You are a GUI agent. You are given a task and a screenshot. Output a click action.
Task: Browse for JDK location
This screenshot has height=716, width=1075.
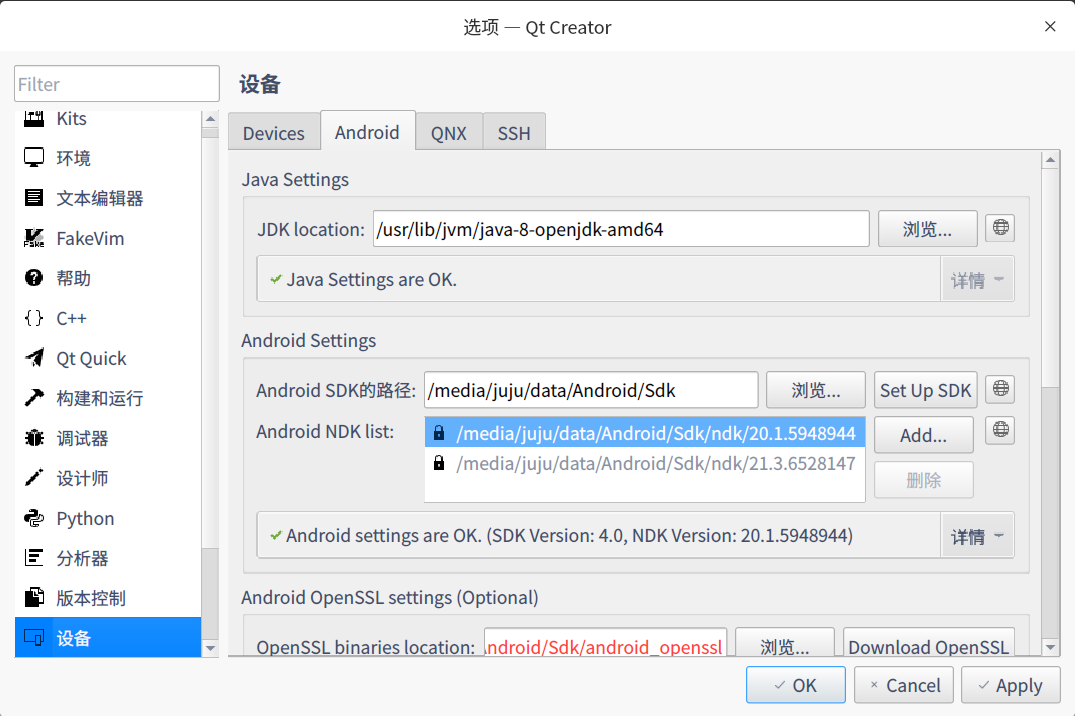(x=927, y=229)
